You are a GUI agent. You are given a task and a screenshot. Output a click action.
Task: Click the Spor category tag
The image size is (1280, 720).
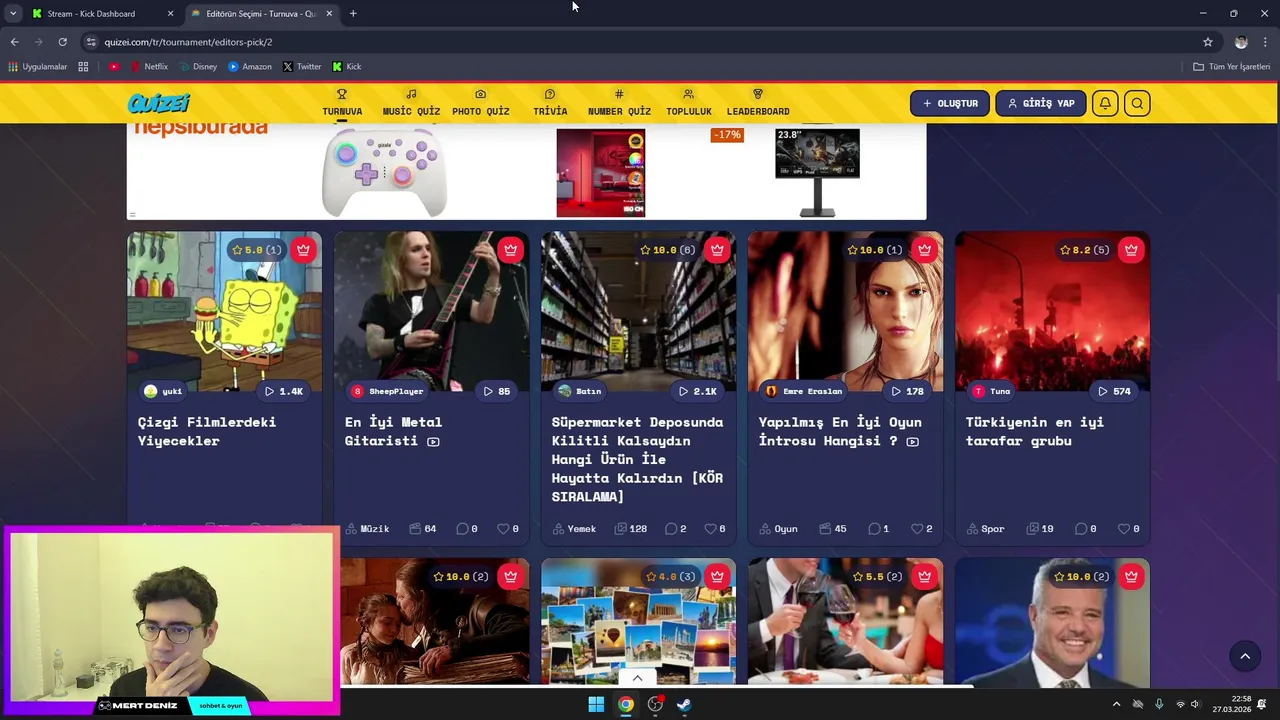[x=985, y=528]
